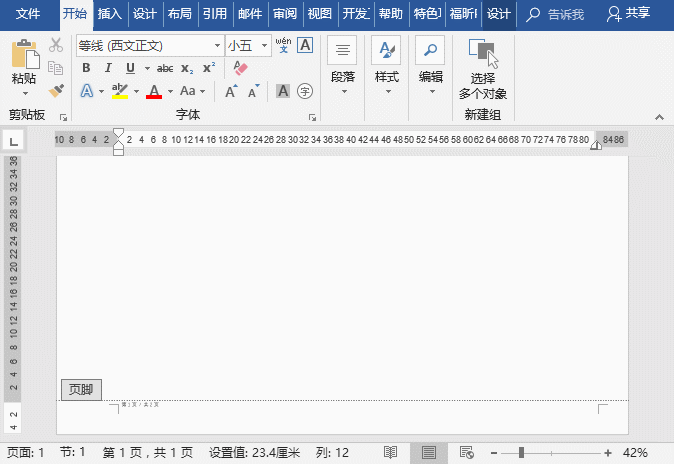Viewport: 674px width, 464px height.
Task: Open the Paragraph (段落) group icon
Action: point(342,50)
